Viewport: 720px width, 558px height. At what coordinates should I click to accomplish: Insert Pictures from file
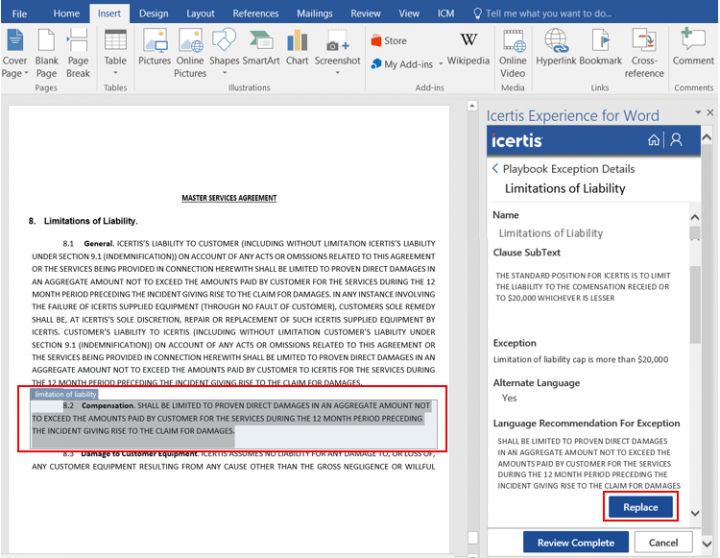point(154,47)
